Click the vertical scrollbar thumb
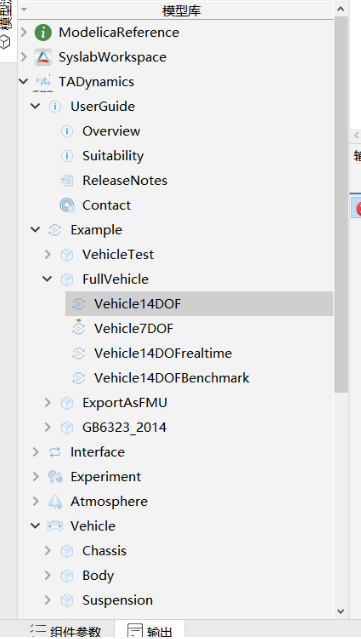 (x=341, y=205)
